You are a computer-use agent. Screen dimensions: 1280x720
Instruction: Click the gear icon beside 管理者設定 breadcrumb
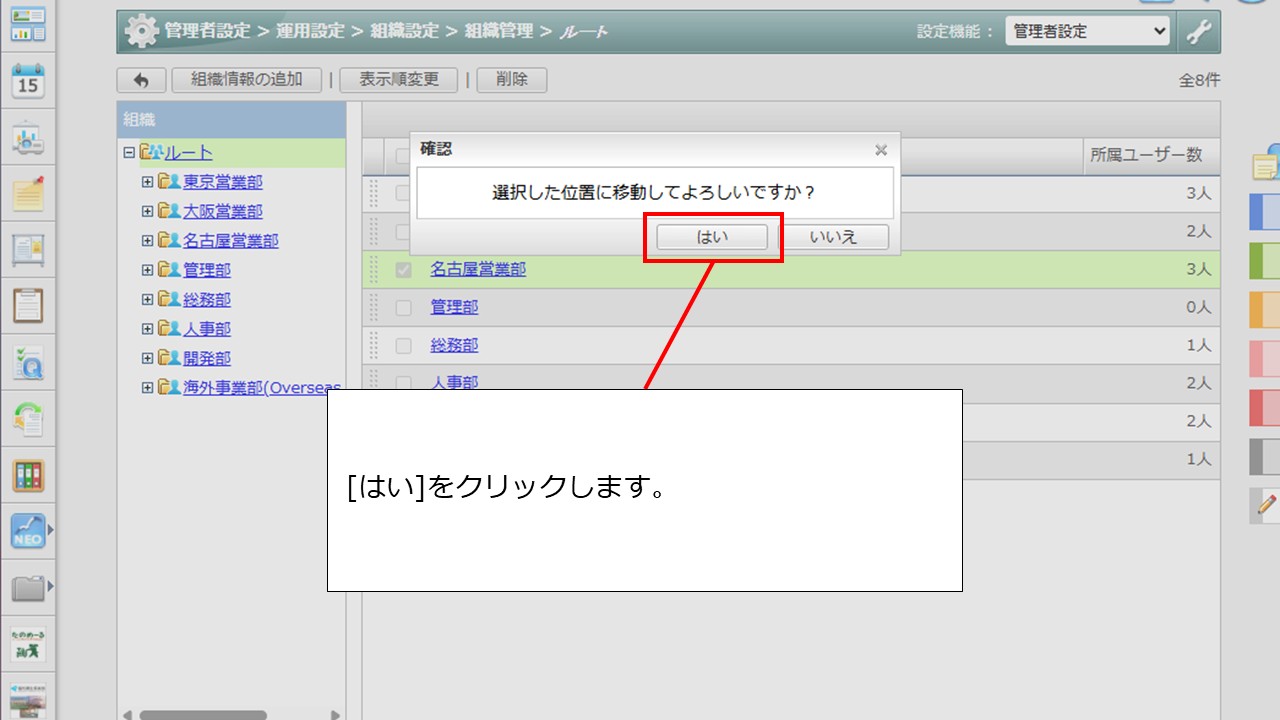click(141, 32)
